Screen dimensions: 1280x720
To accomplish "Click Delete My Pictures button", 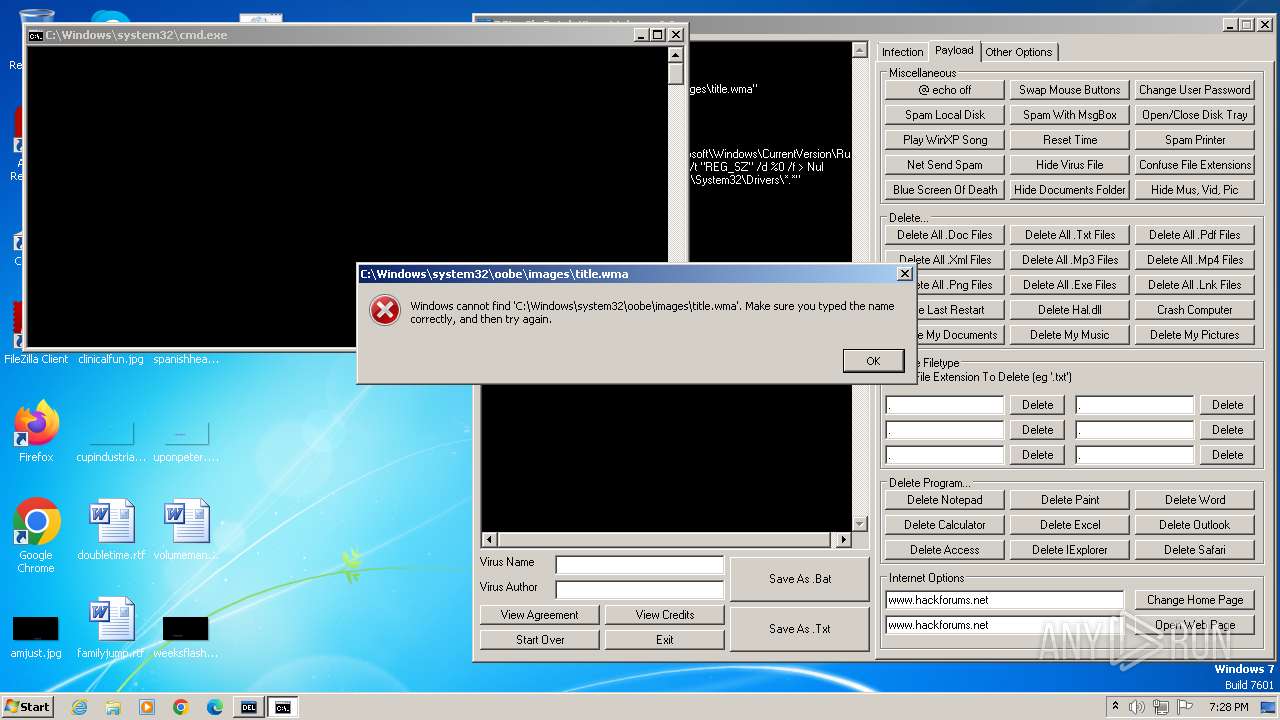I will (x=1195, y=335).
